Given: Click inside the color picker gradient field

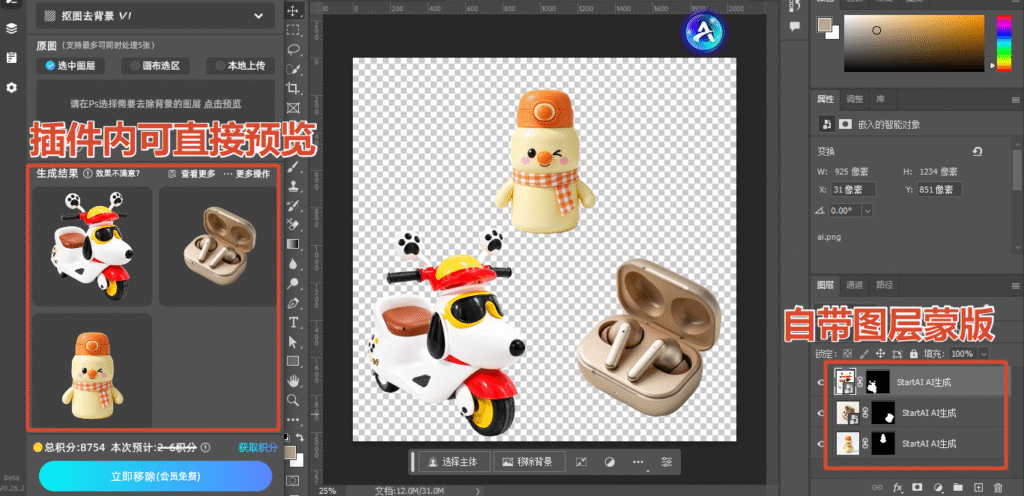Looking at the screenshot, I should (x=916, y=43).
